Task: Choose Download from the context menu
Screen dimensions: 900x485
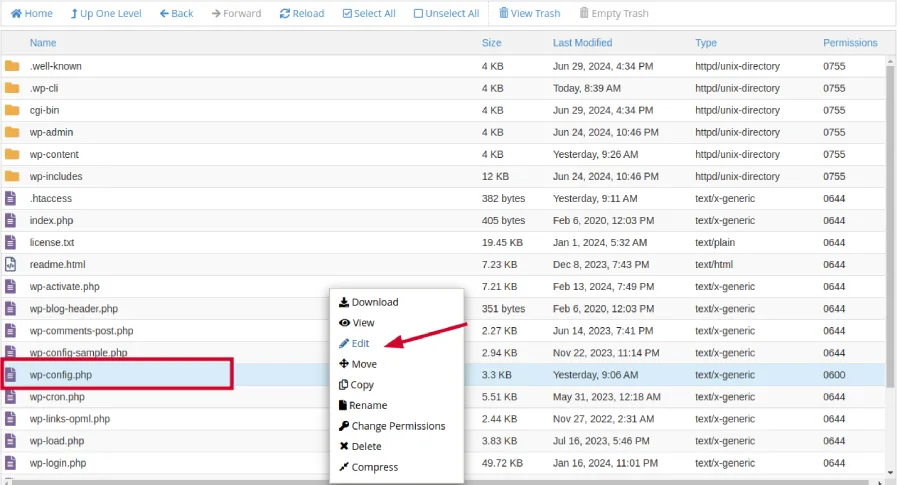Action: click(x=368, y=302)
